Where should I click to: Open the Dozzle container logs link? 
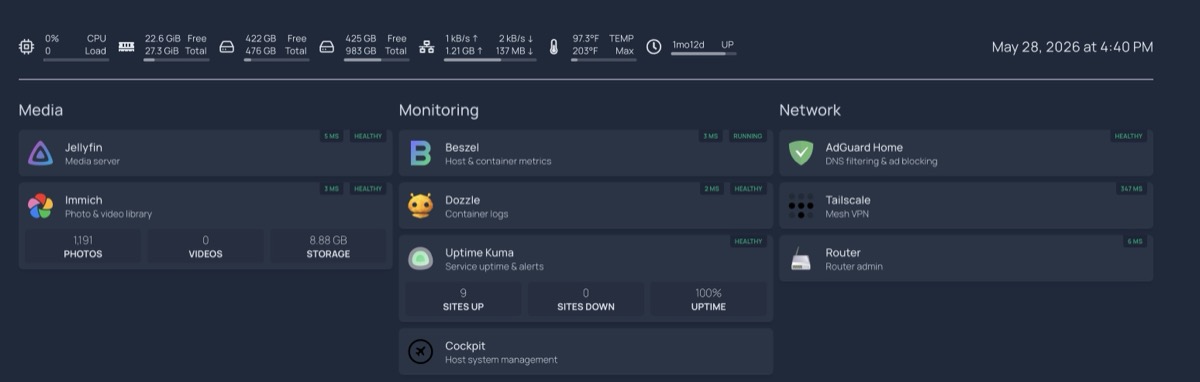[x=586, y=206]
